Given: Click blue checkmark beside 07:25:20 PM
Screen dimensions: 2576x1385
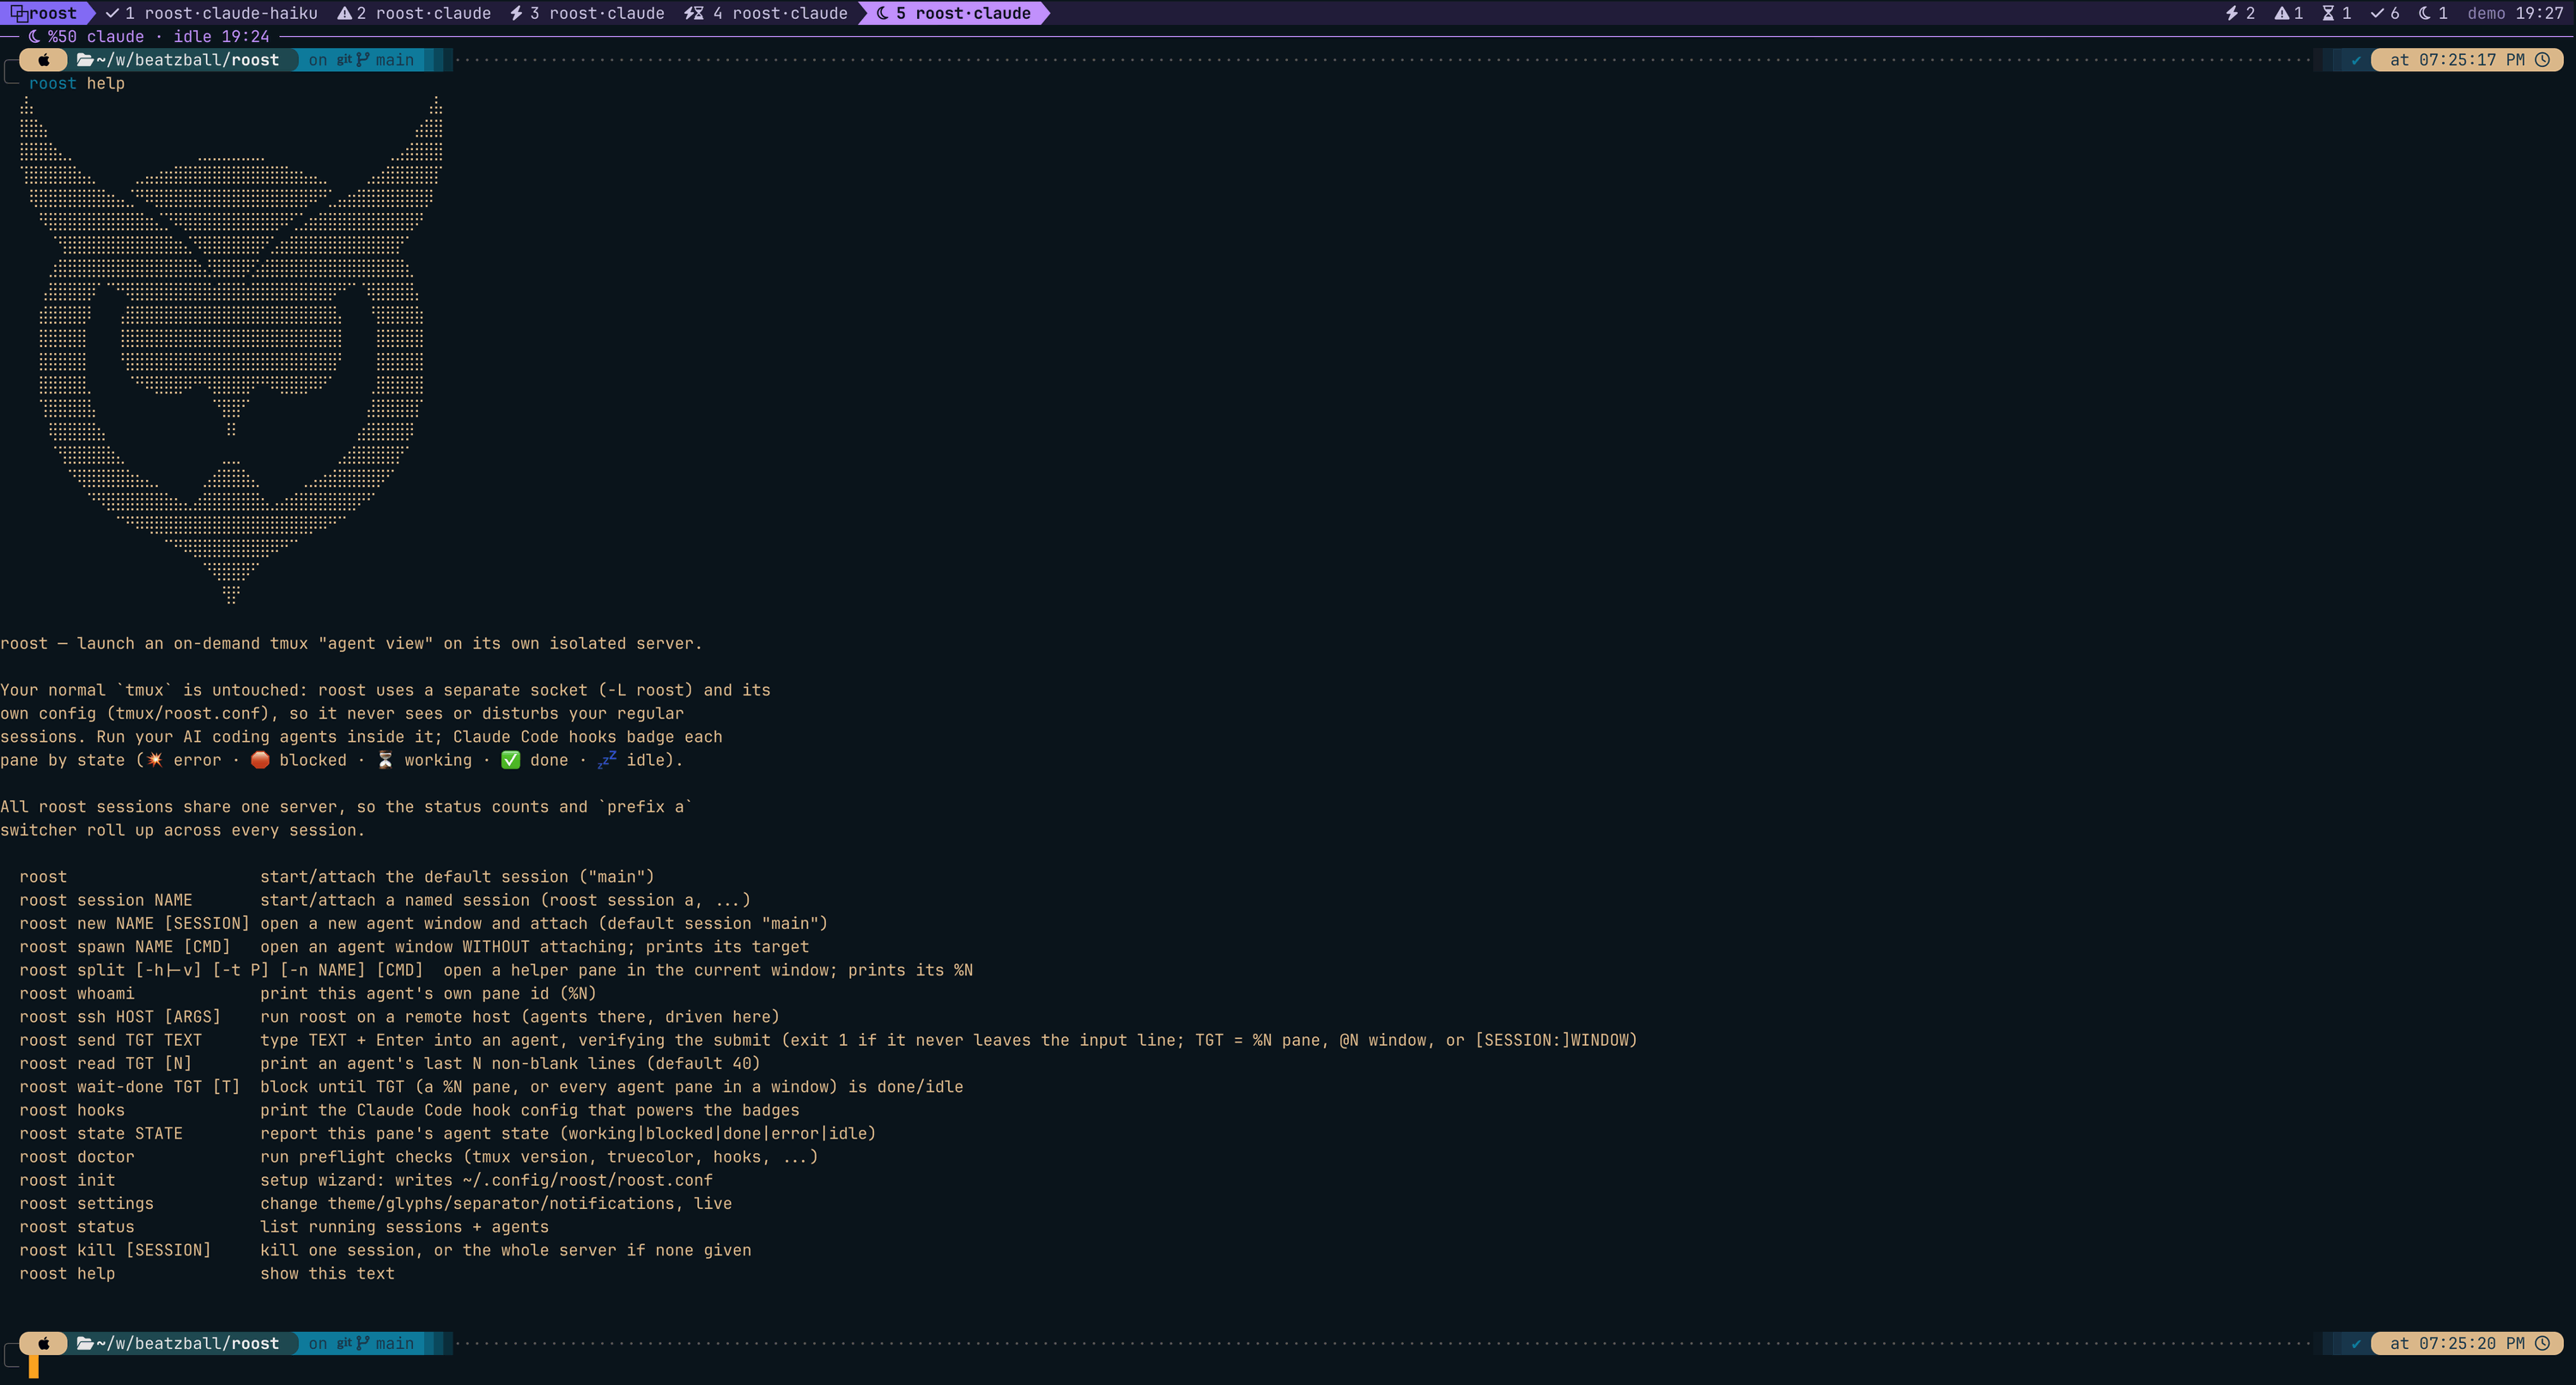Looking at the screenshot, I should click(2356, 1343).
